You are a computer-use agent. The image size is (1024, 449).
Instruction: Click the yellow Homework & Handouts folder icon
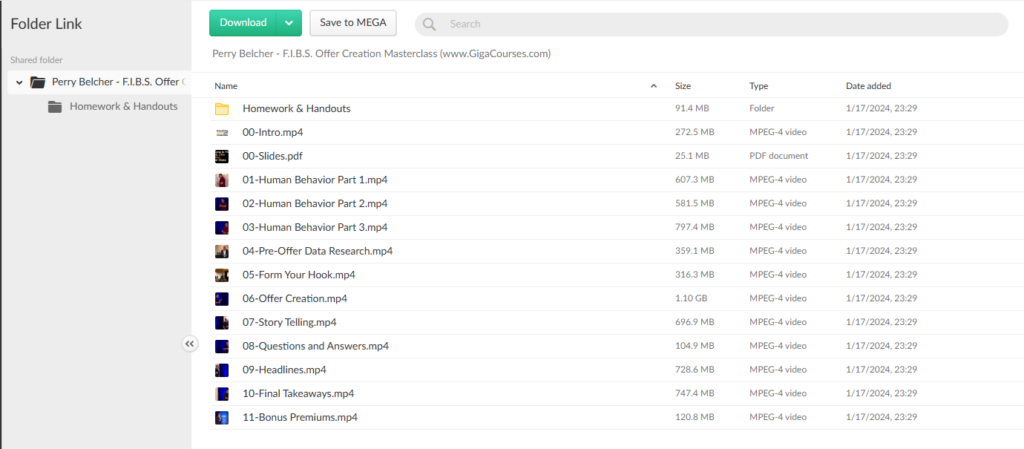click(x=222, y=109)
